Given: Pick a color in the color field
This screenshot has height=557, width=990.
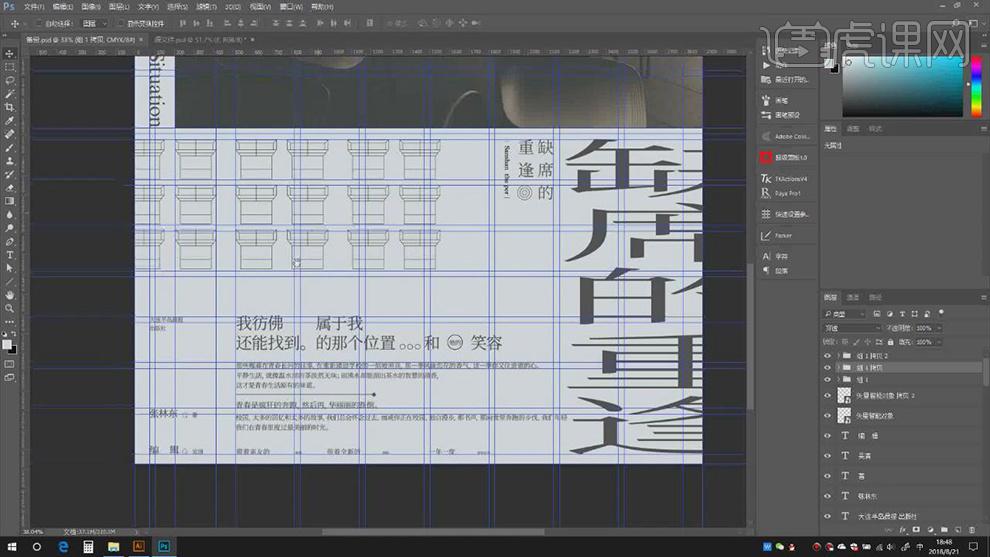Looking at the screenshot, I should click(x=902, y=85).
